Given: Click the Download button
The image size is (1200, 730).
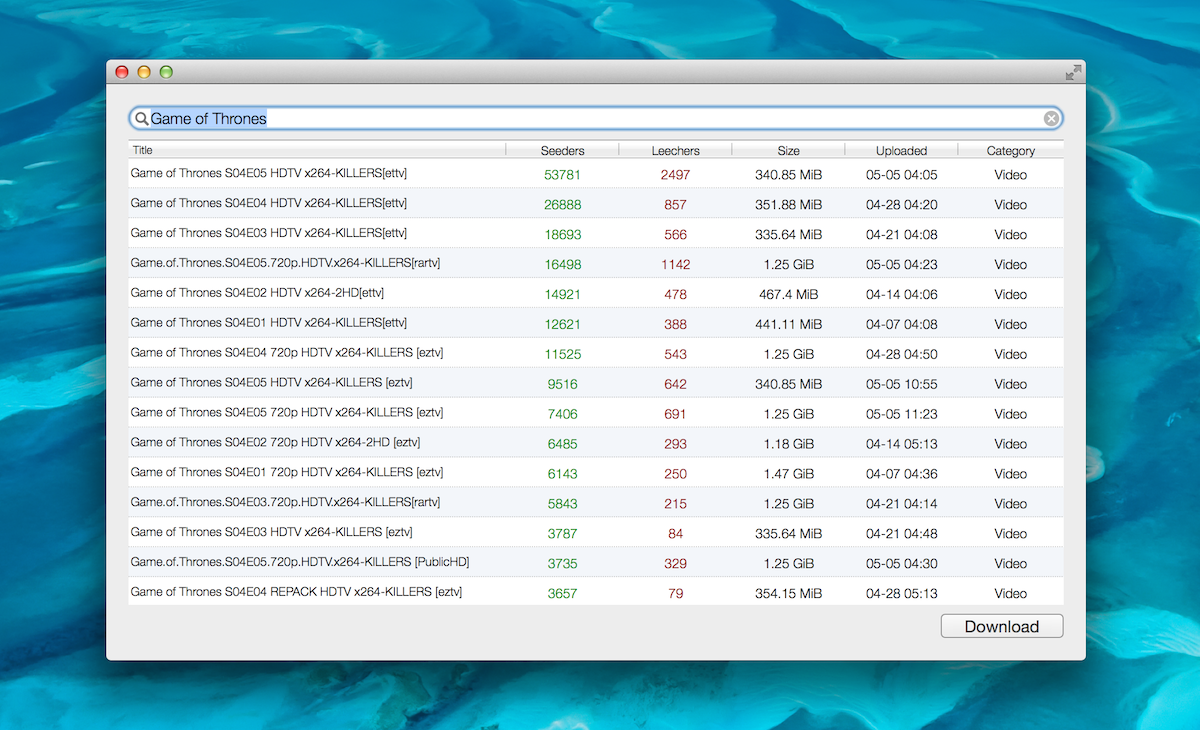Looking at the screenshot, I should pos(1002,627).
